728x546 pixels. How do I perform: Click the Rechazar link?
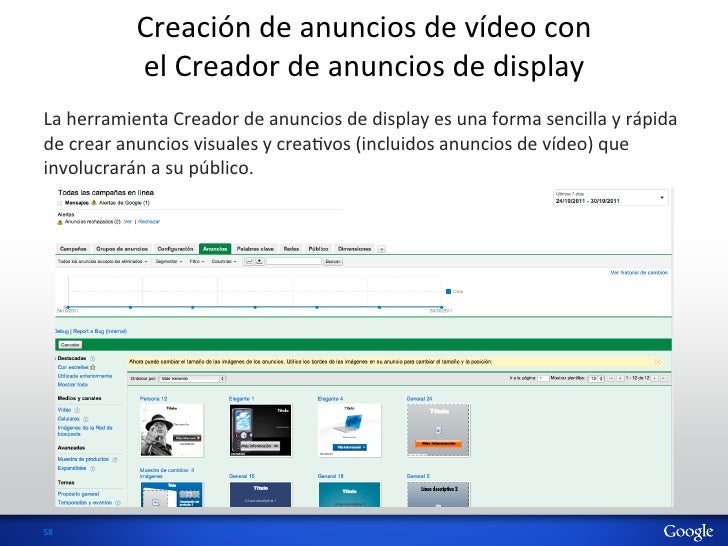point(149,222)
